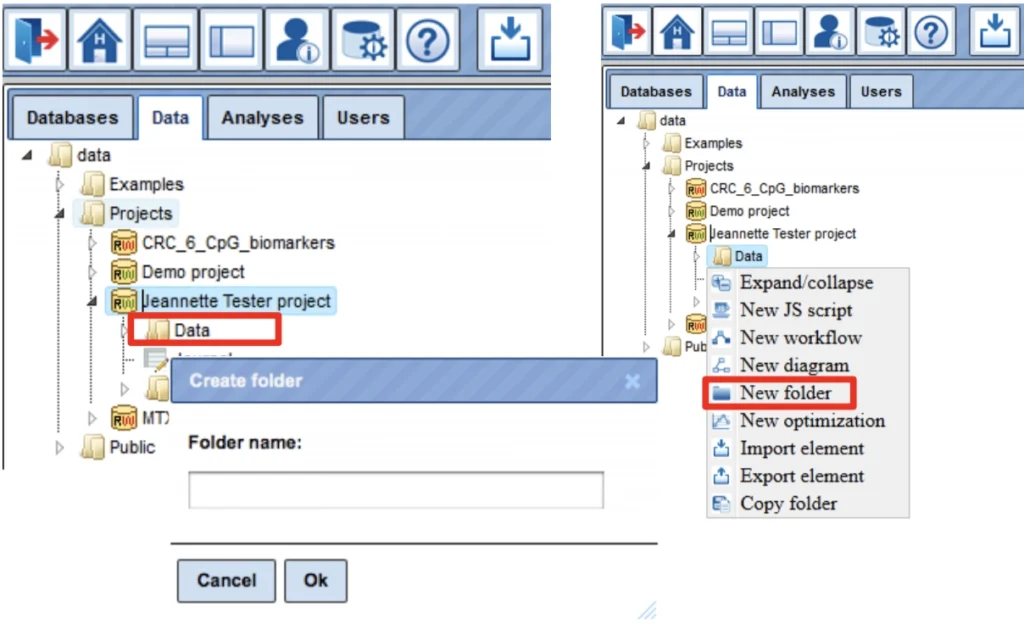Choose Export element from the context menu
The image size is (1024, 624).
(x=801, y=476)
